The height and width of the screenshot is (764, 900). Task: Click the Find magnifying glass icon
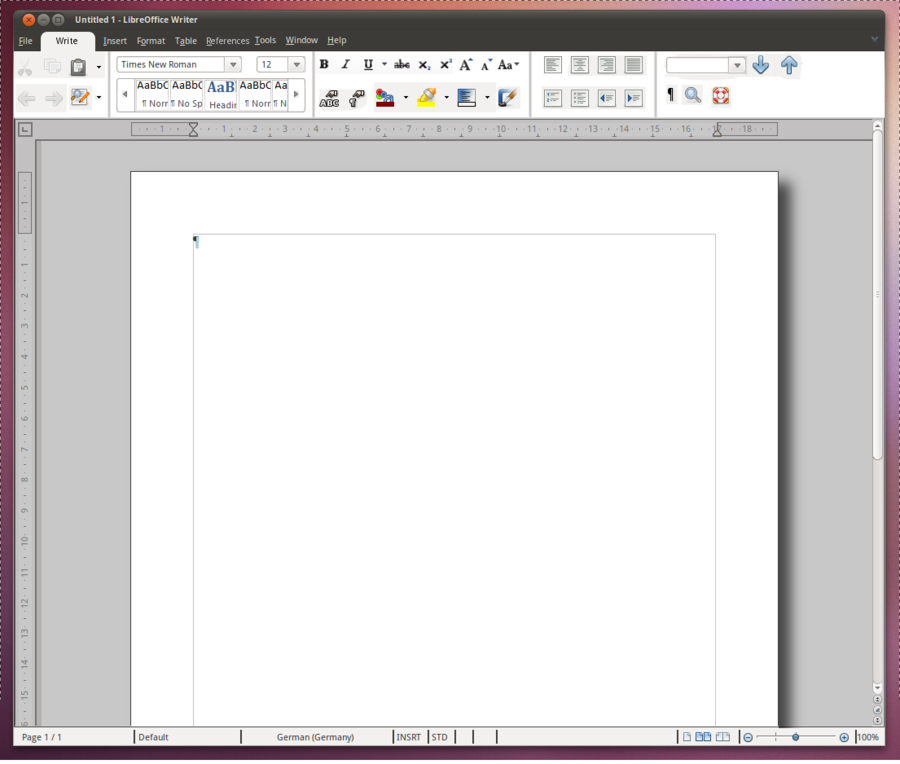[693, 95]
